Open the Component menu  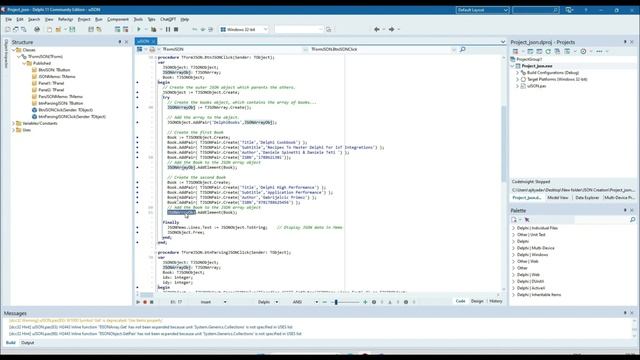tap(118, 19)
